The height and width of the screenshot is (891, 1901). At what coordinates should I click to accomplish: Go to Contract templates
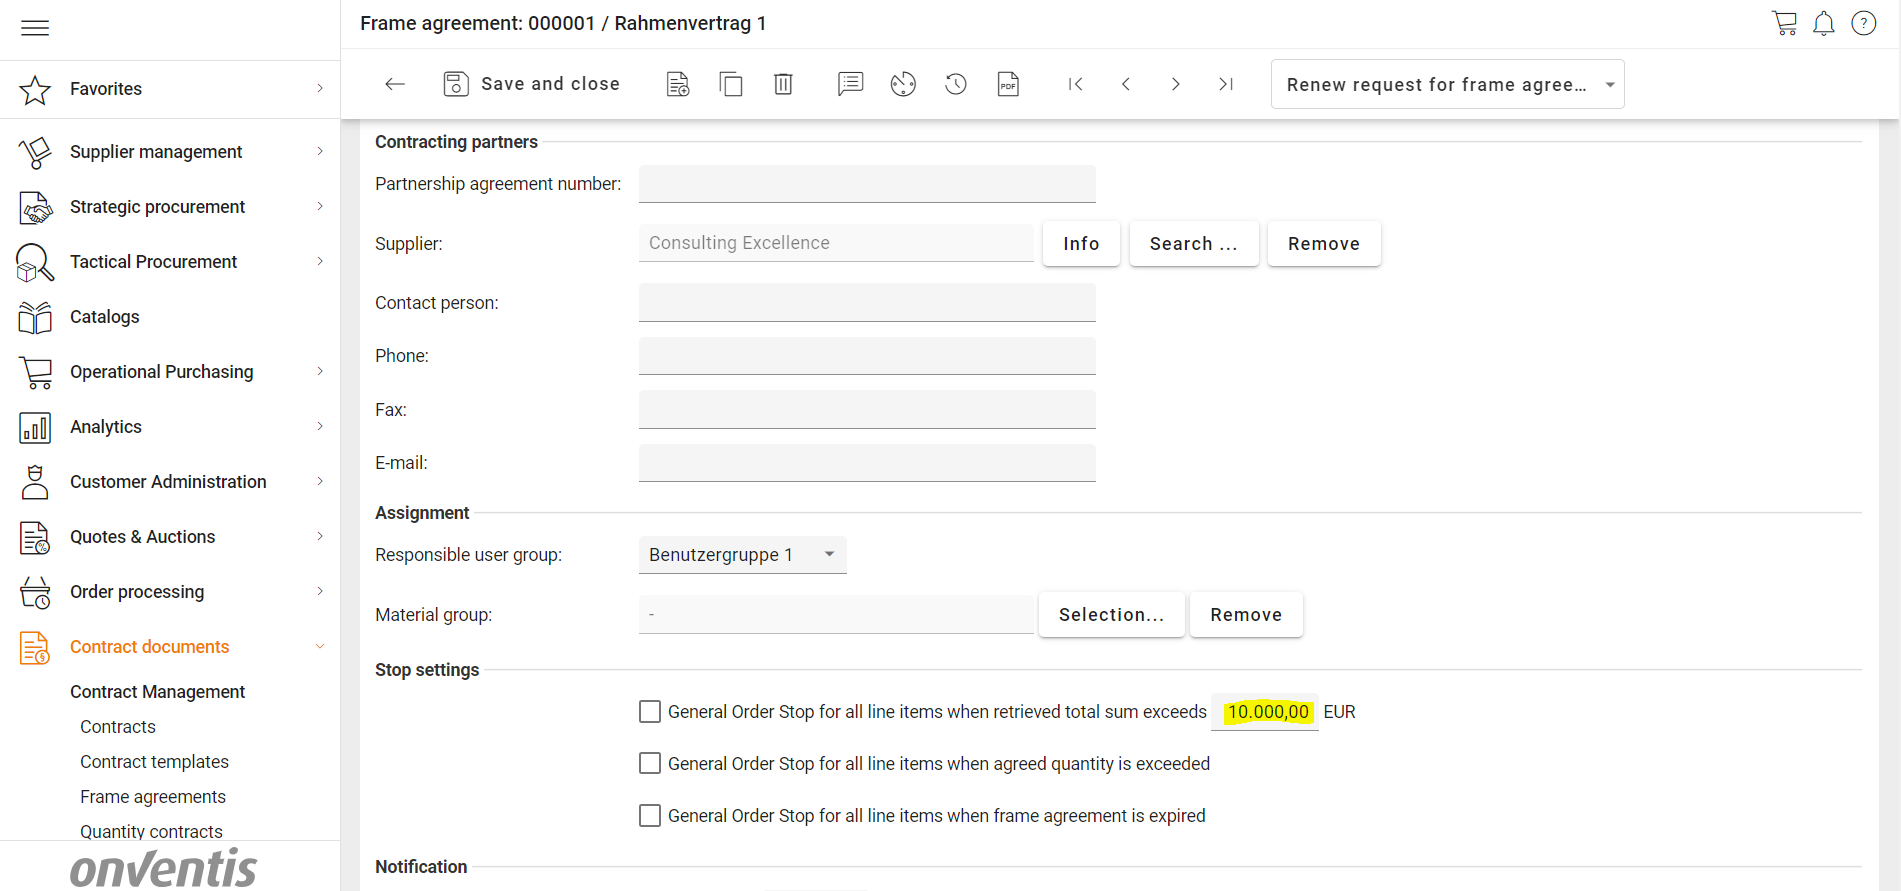click(x=154, y=762)
